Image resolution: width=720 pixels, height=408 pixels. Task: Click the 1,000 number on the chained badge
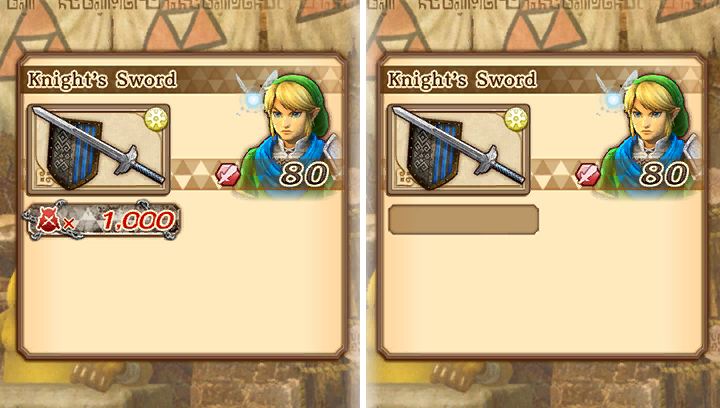coord(138,221)
